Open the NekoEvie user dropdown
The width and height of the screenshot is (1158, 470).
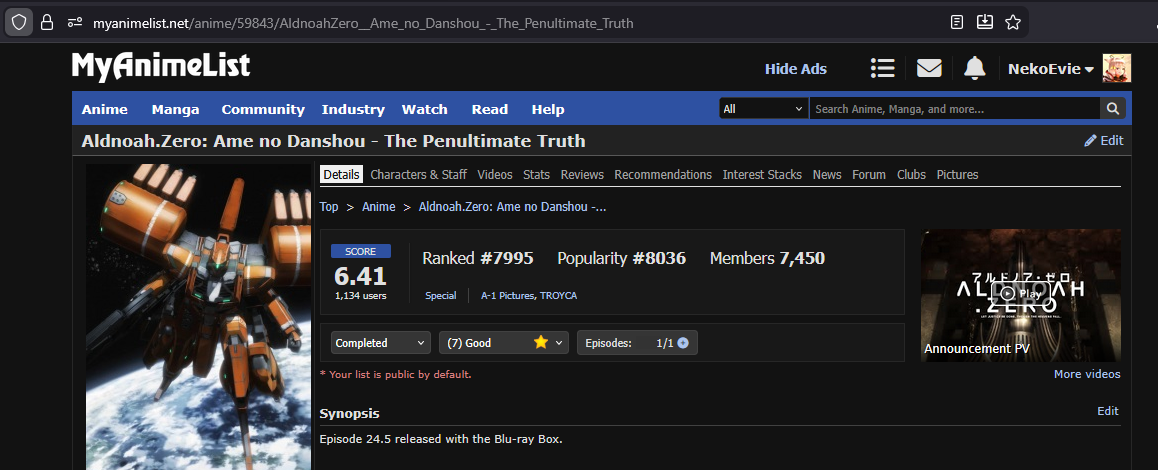[1051, 69]
